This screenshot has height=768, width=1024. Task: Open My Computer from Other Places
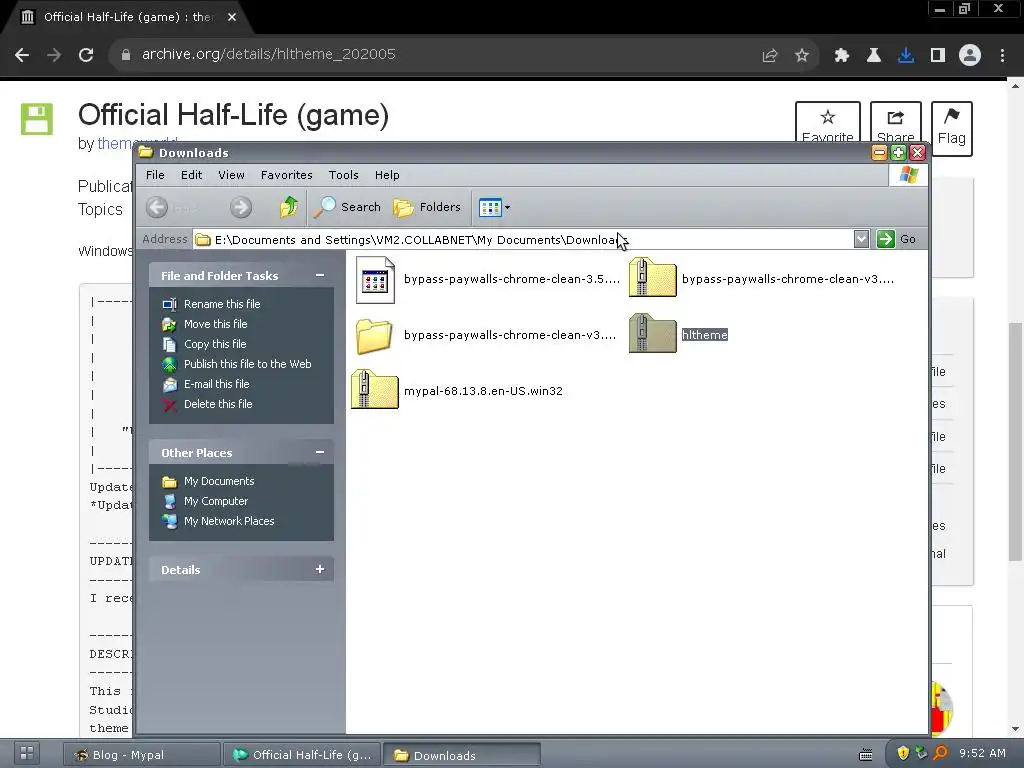[216, 502]
